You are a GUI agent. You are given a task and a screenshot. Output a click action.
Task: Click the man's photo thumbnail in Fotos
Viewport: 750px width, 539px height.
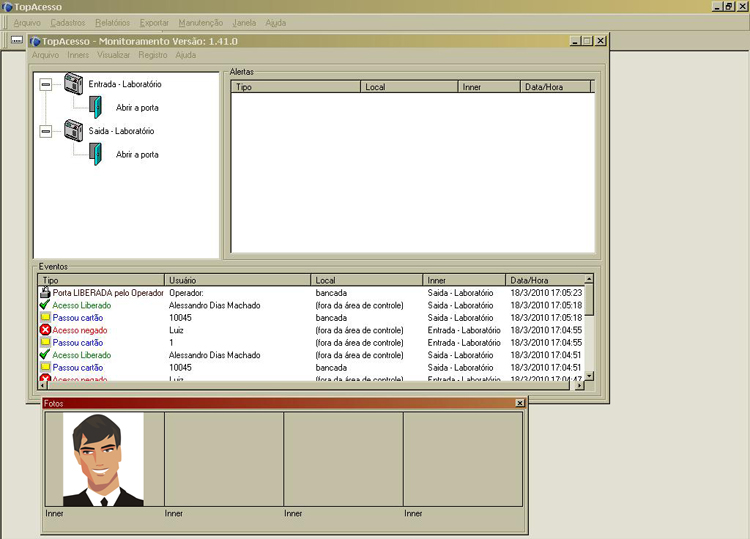(x=103, y=459)
